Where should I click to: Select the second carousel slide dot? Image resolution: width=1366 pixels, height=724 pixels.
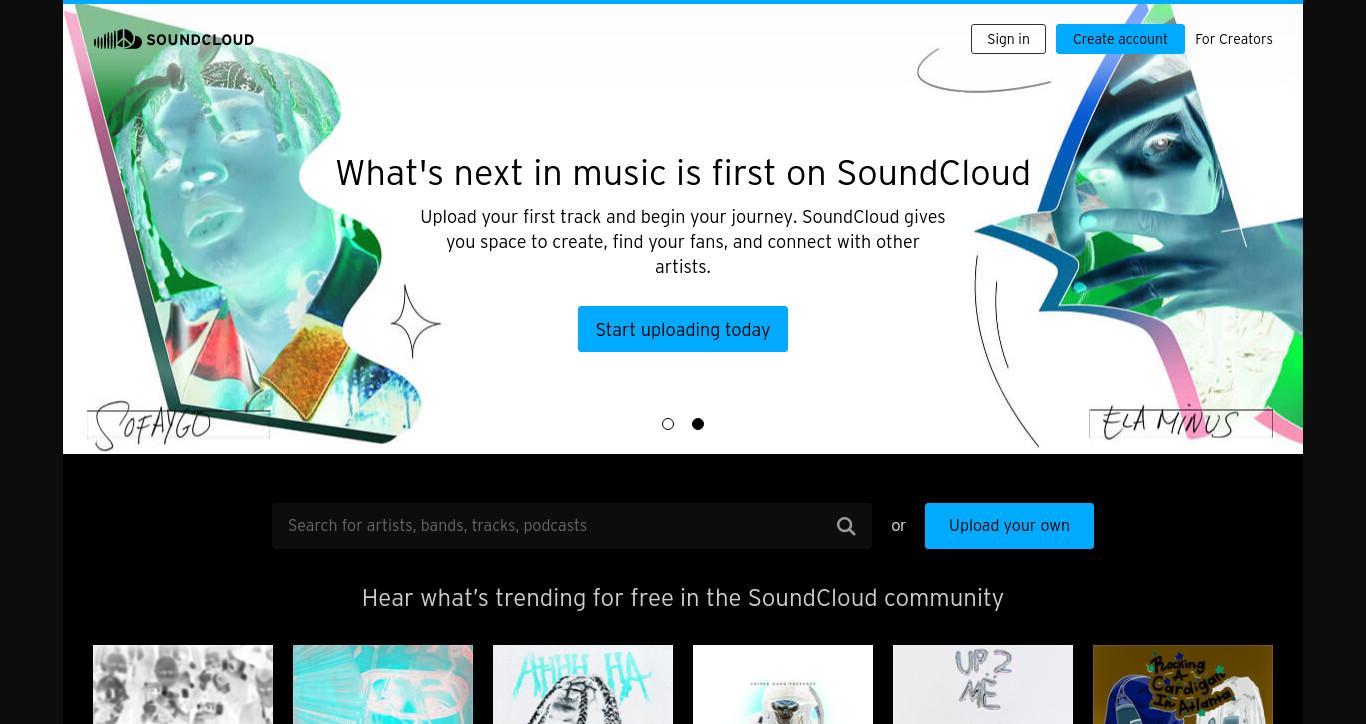coord(698,424)
